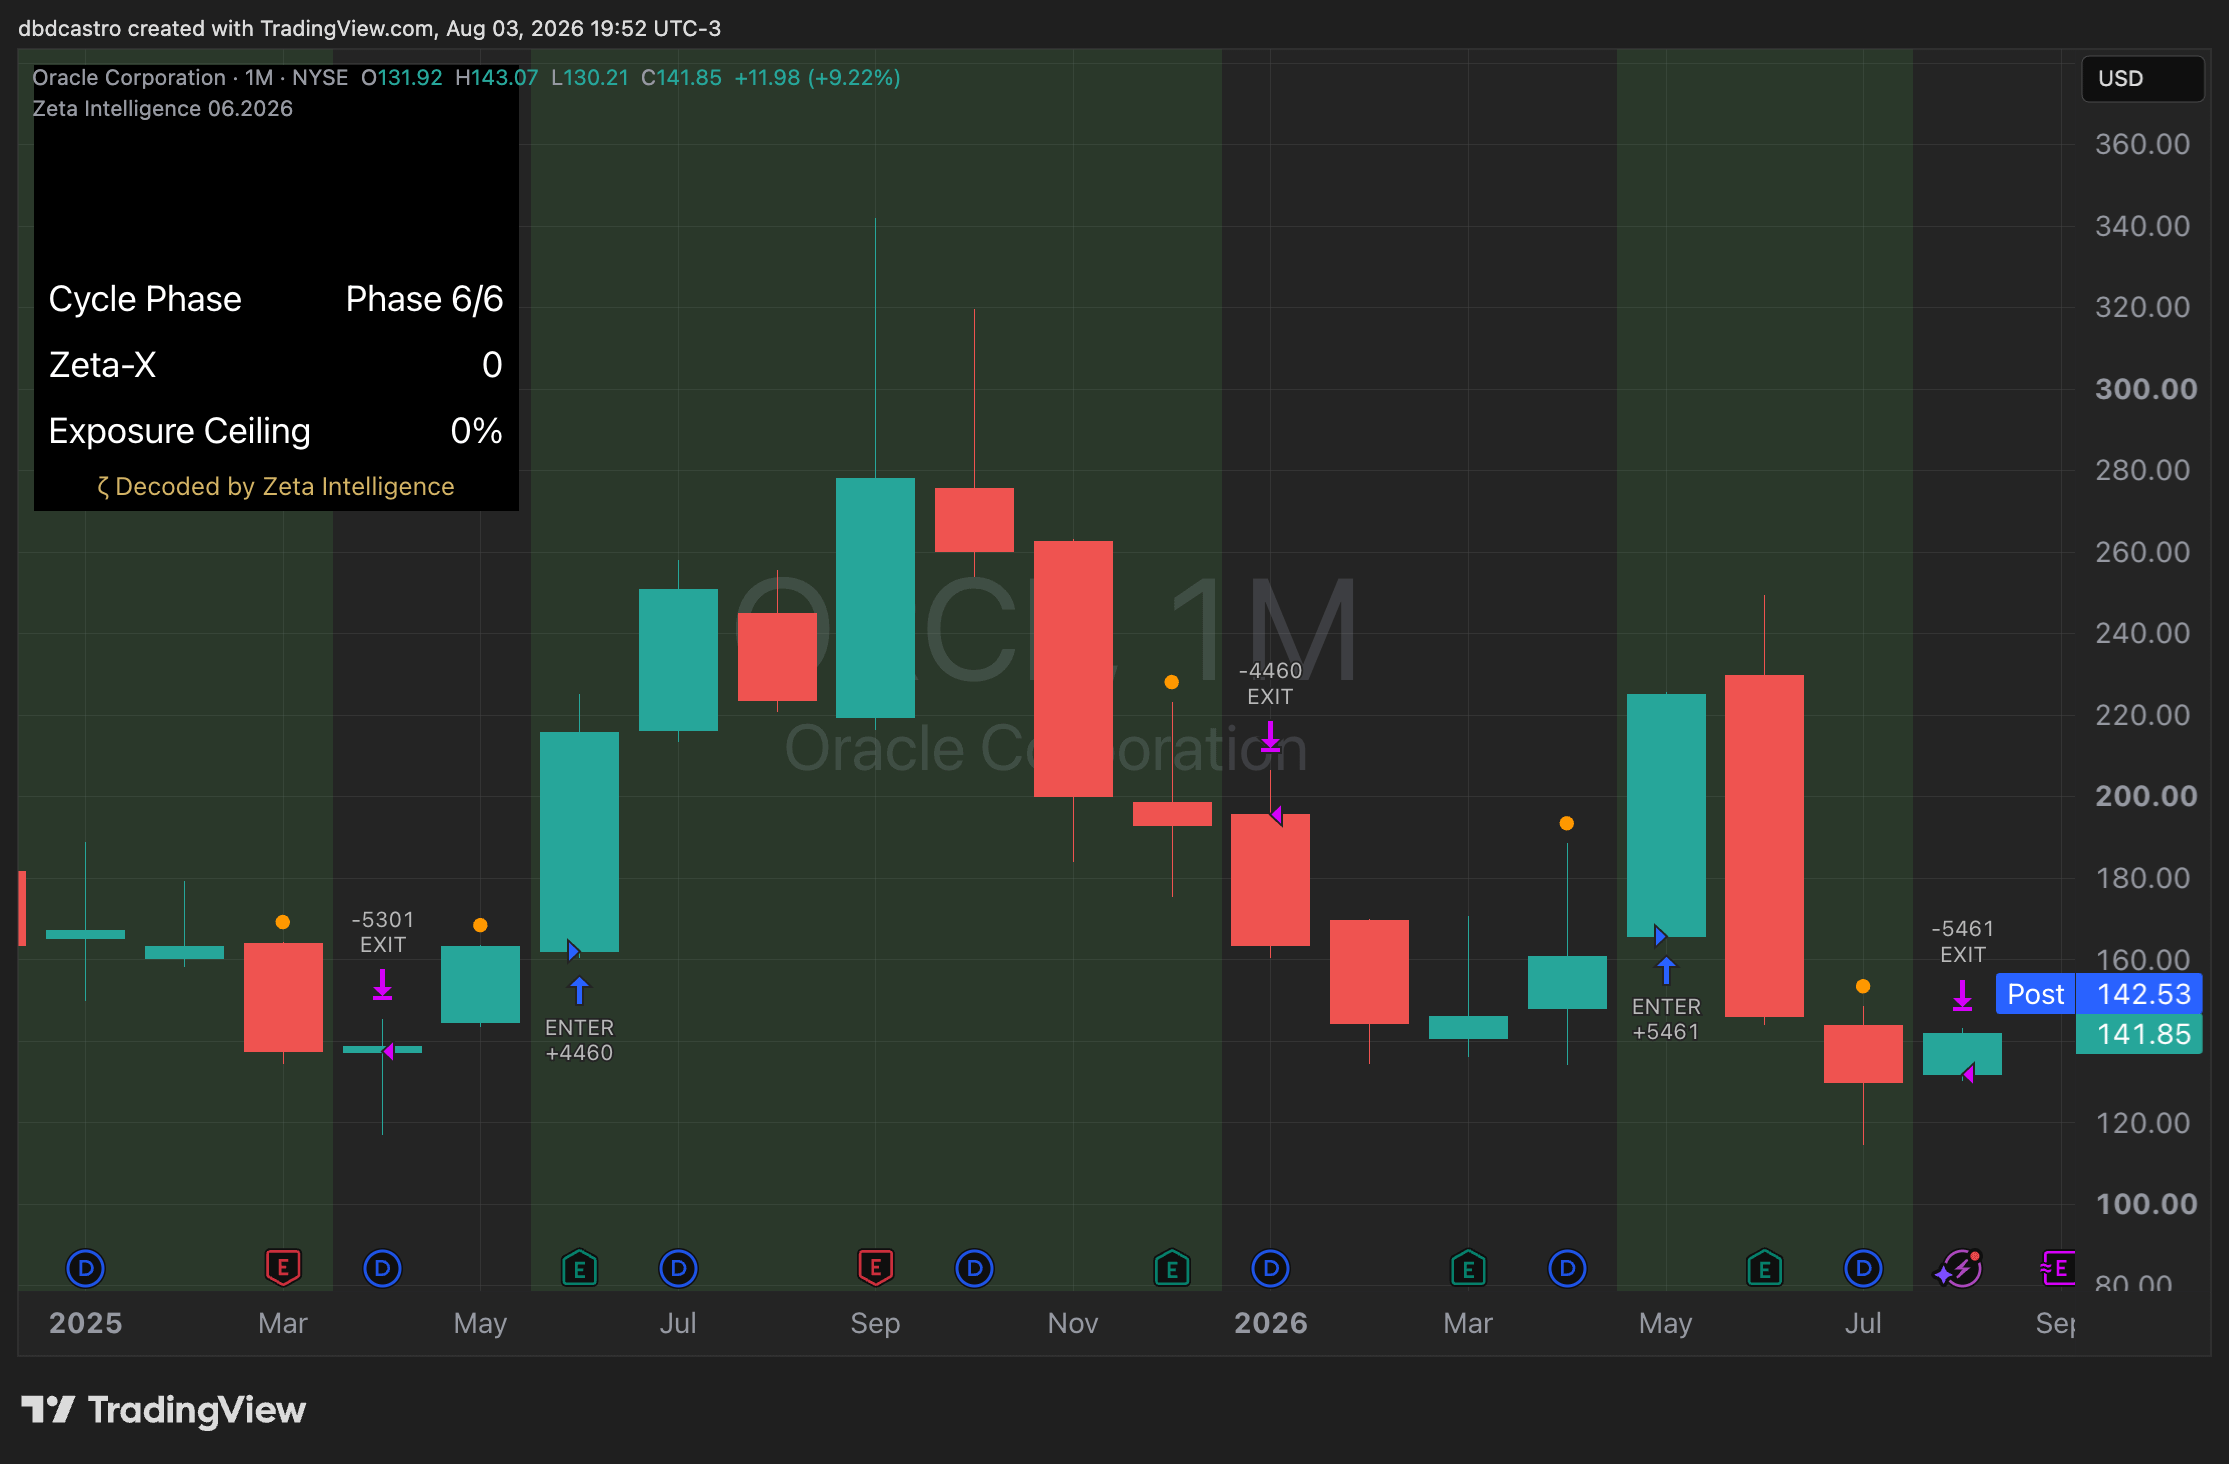
Task: Click the Oracle Corporation 1M NYSE title
Action: (190, 78)
